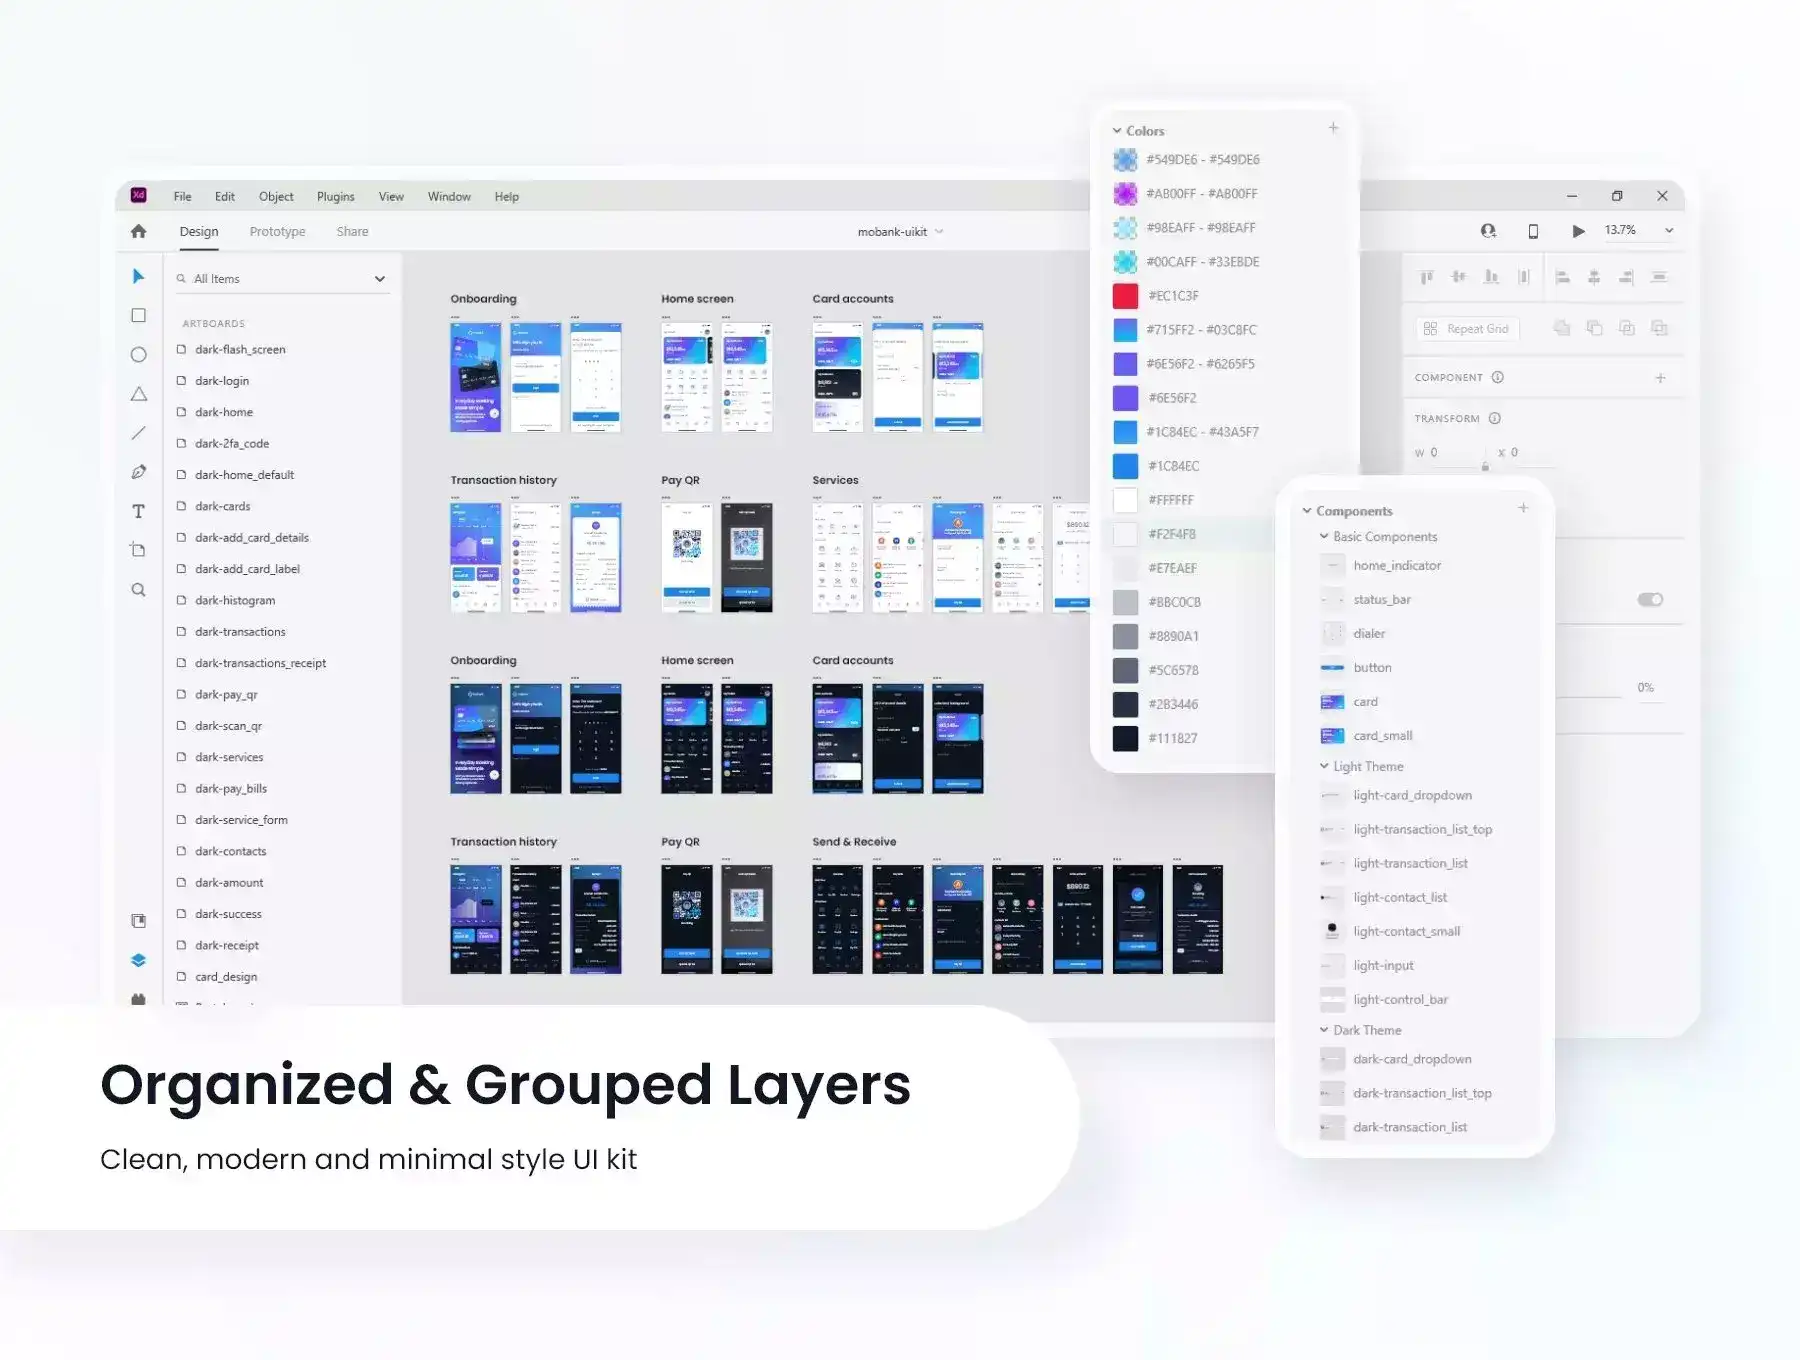The height and width of the screenshot is (1360, 1800).
Task: Select the Pen tool
Action: 139,472
